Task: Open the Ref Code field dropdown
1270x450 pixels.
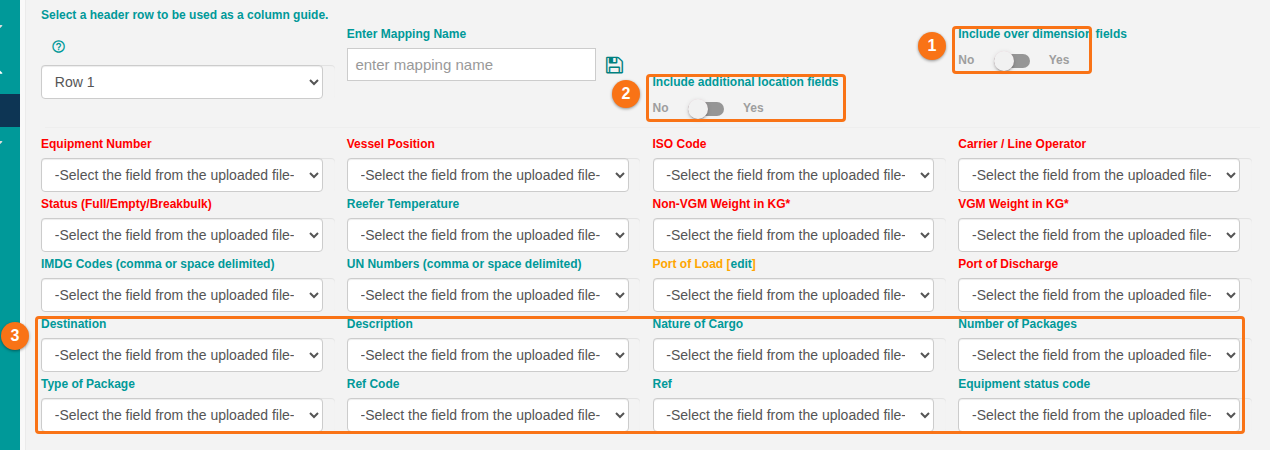Action: (x=488, y=415)
